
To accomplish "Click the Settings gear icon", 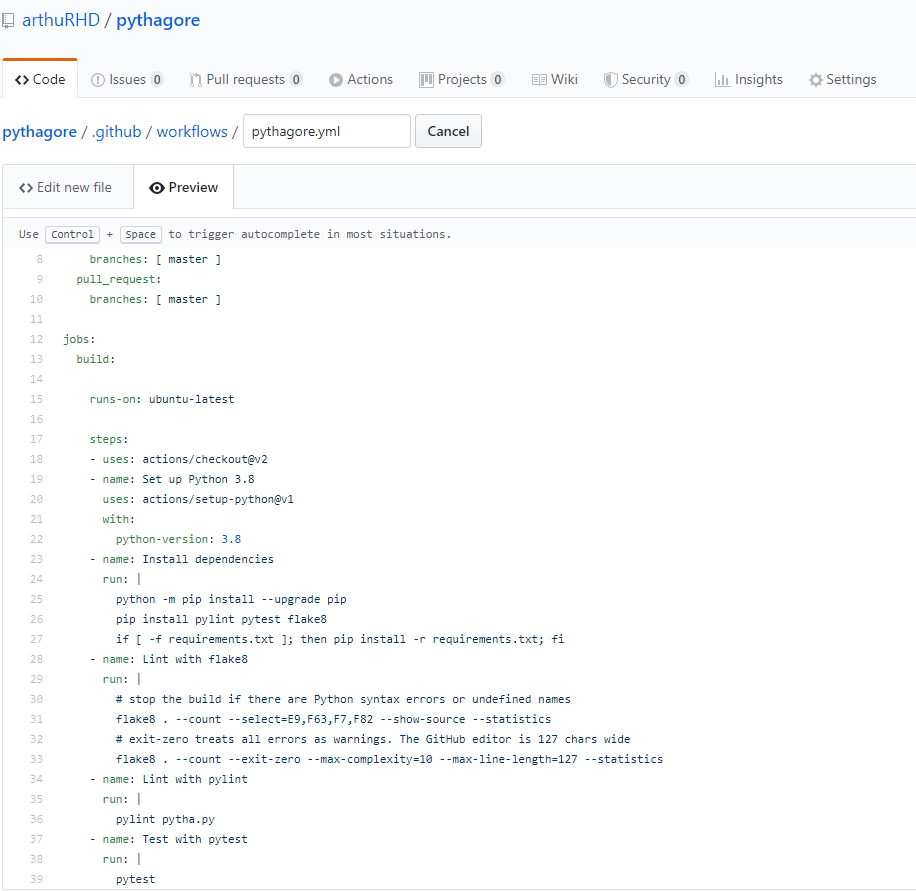I will (x=816, y=80).
